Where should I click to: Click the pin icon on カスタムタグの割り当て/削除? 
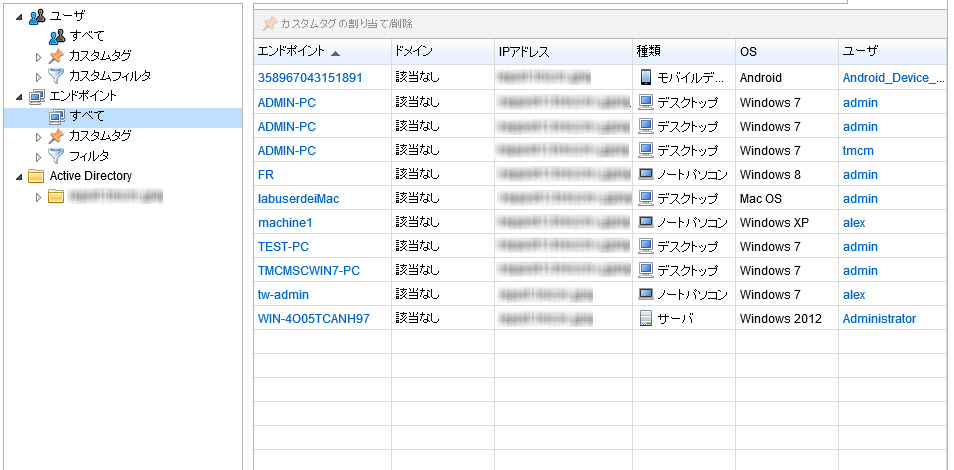click(x=269, y=23)
